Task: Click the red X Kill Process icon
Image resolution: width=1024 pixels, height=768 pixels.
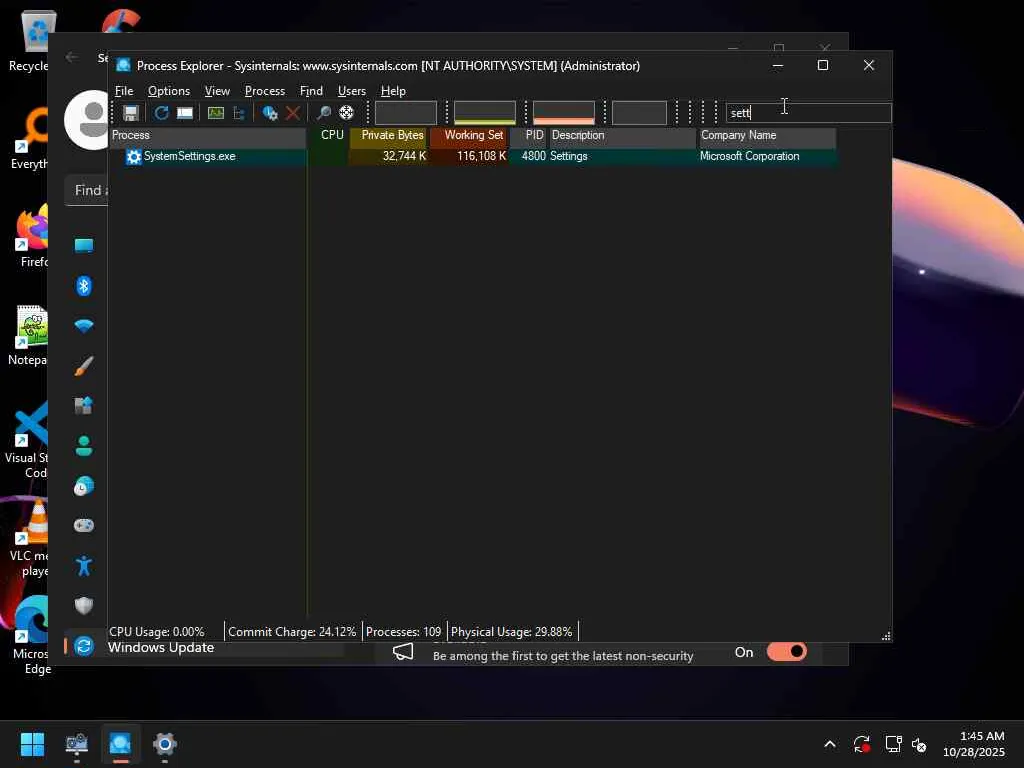Action: click(x=293, y=113)
